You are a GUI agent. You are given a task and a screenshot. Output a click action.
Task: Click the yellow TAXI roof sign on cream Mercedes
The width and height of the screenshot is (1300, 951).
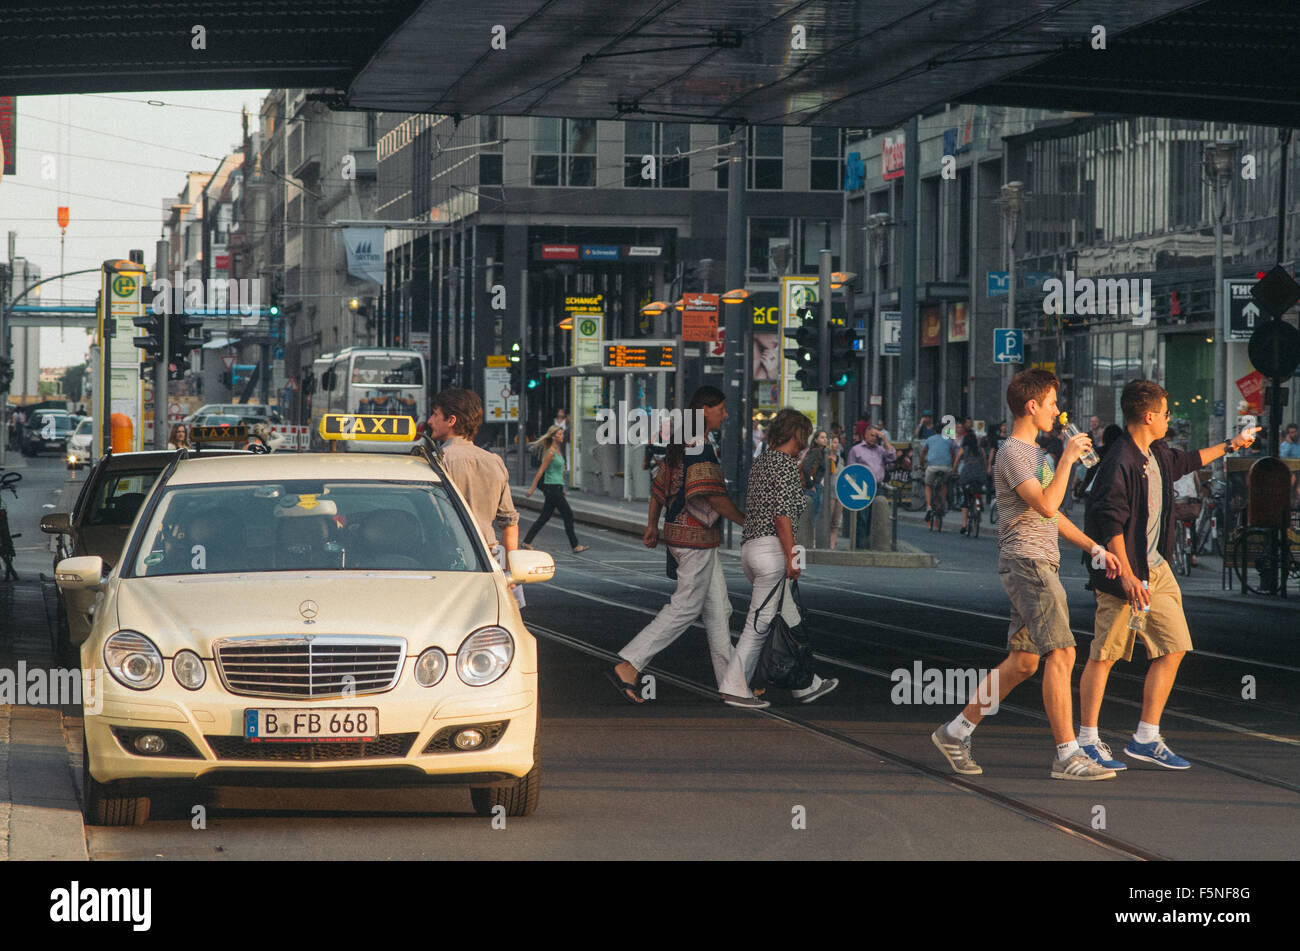click(x=367, y=428)
